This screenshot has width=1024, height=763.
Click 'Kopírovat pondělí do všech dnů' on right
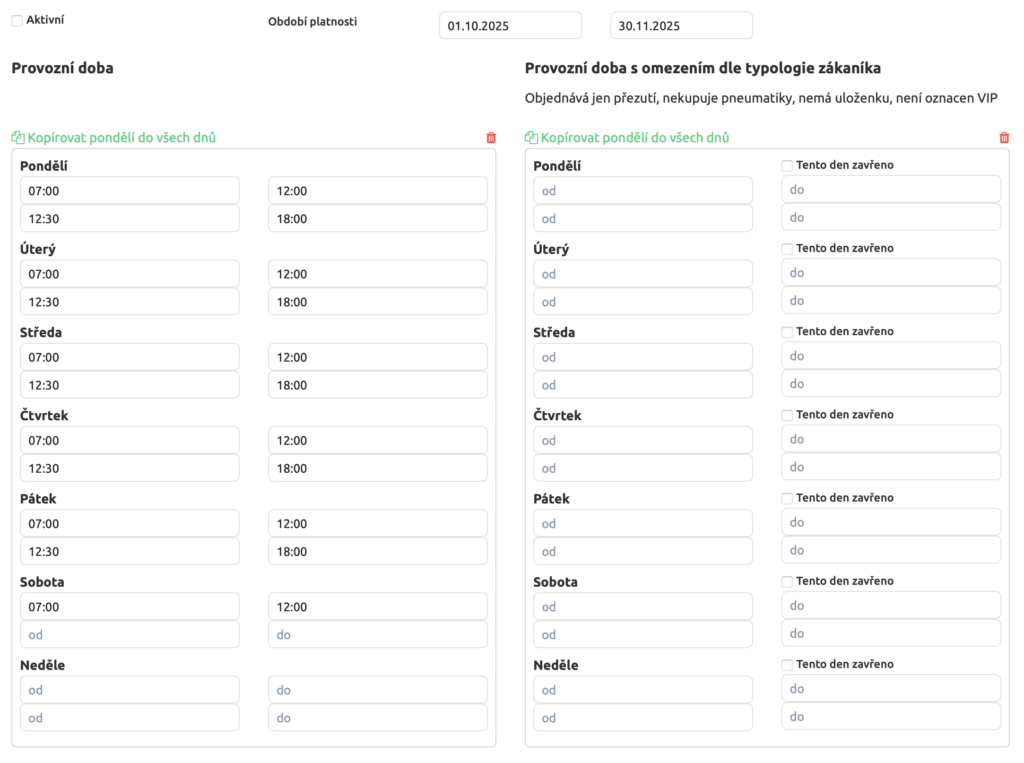point(635,138)
